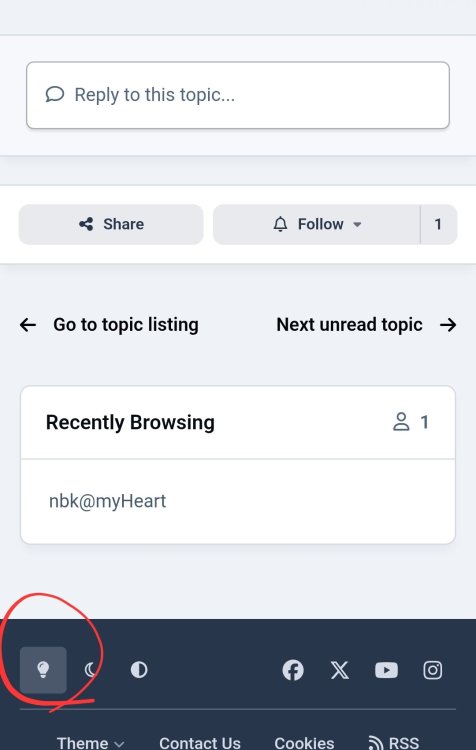Open the nbk@myHeart user profile
Image resolution: width=476 pixels, height=750 pixels.
click(108, 501)
